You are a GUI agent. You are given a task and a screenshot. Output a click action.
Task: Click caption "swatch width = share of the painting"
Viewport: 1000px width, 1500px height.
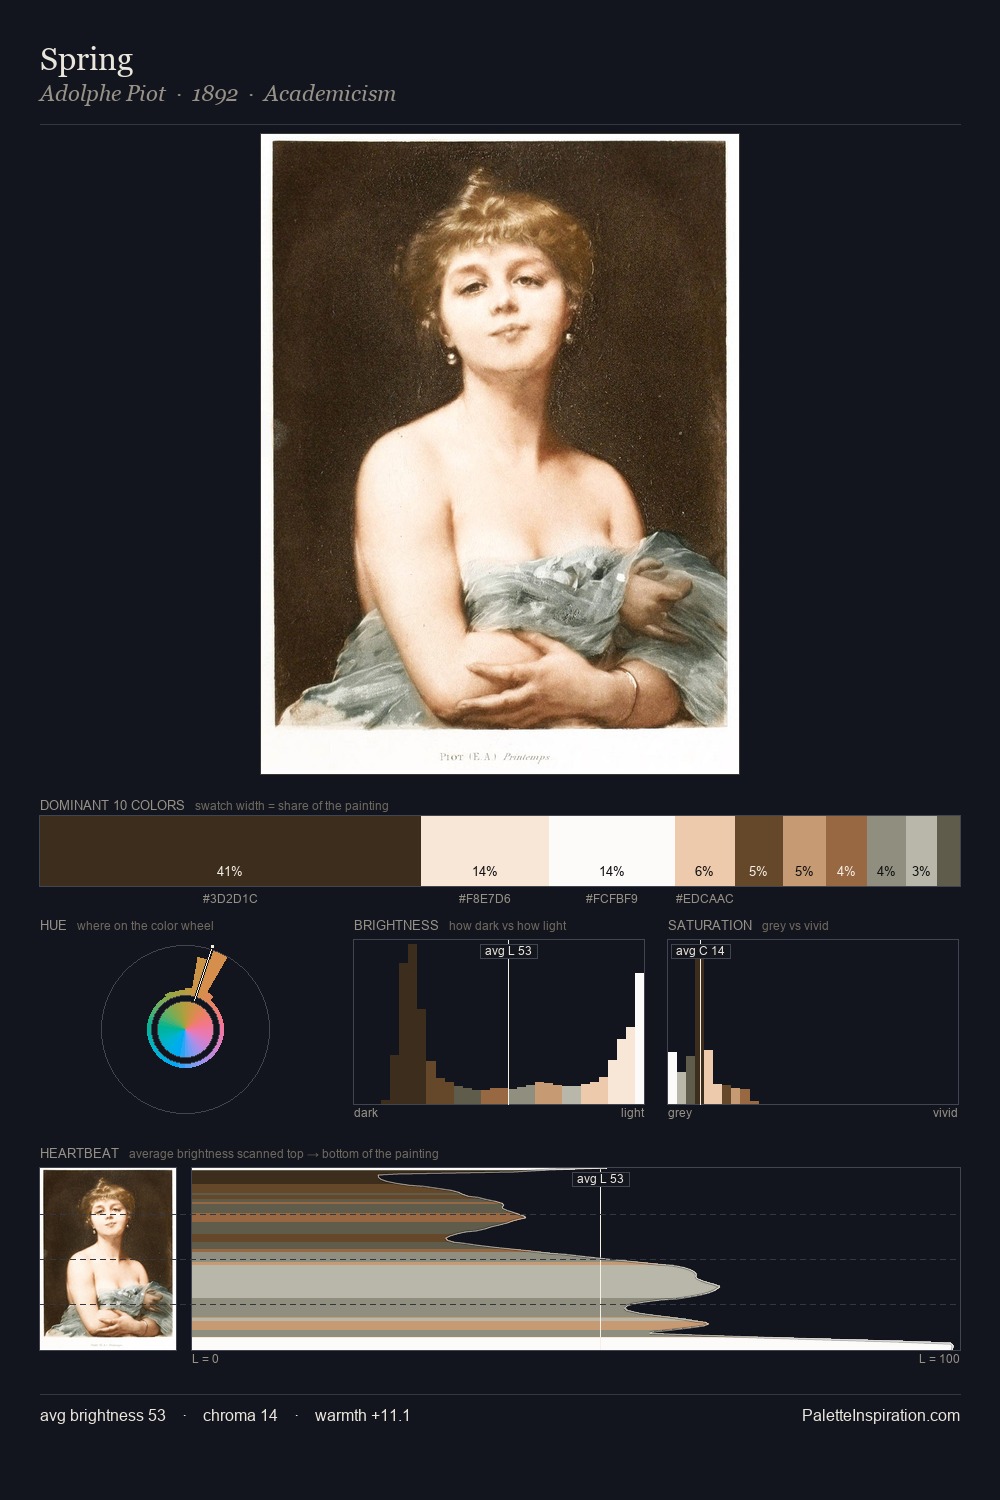point(292,806)
